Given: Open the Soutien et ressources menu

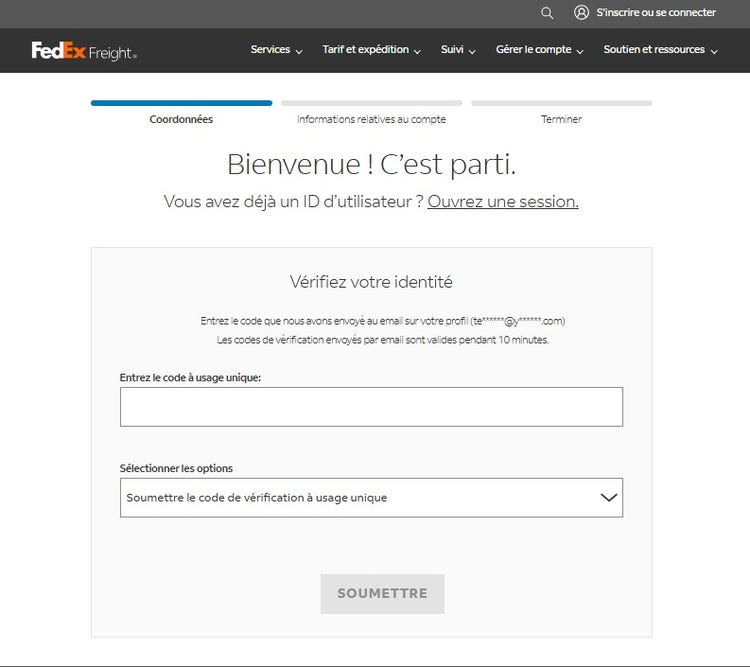Looking at the screenshot, I should point(654,49).
